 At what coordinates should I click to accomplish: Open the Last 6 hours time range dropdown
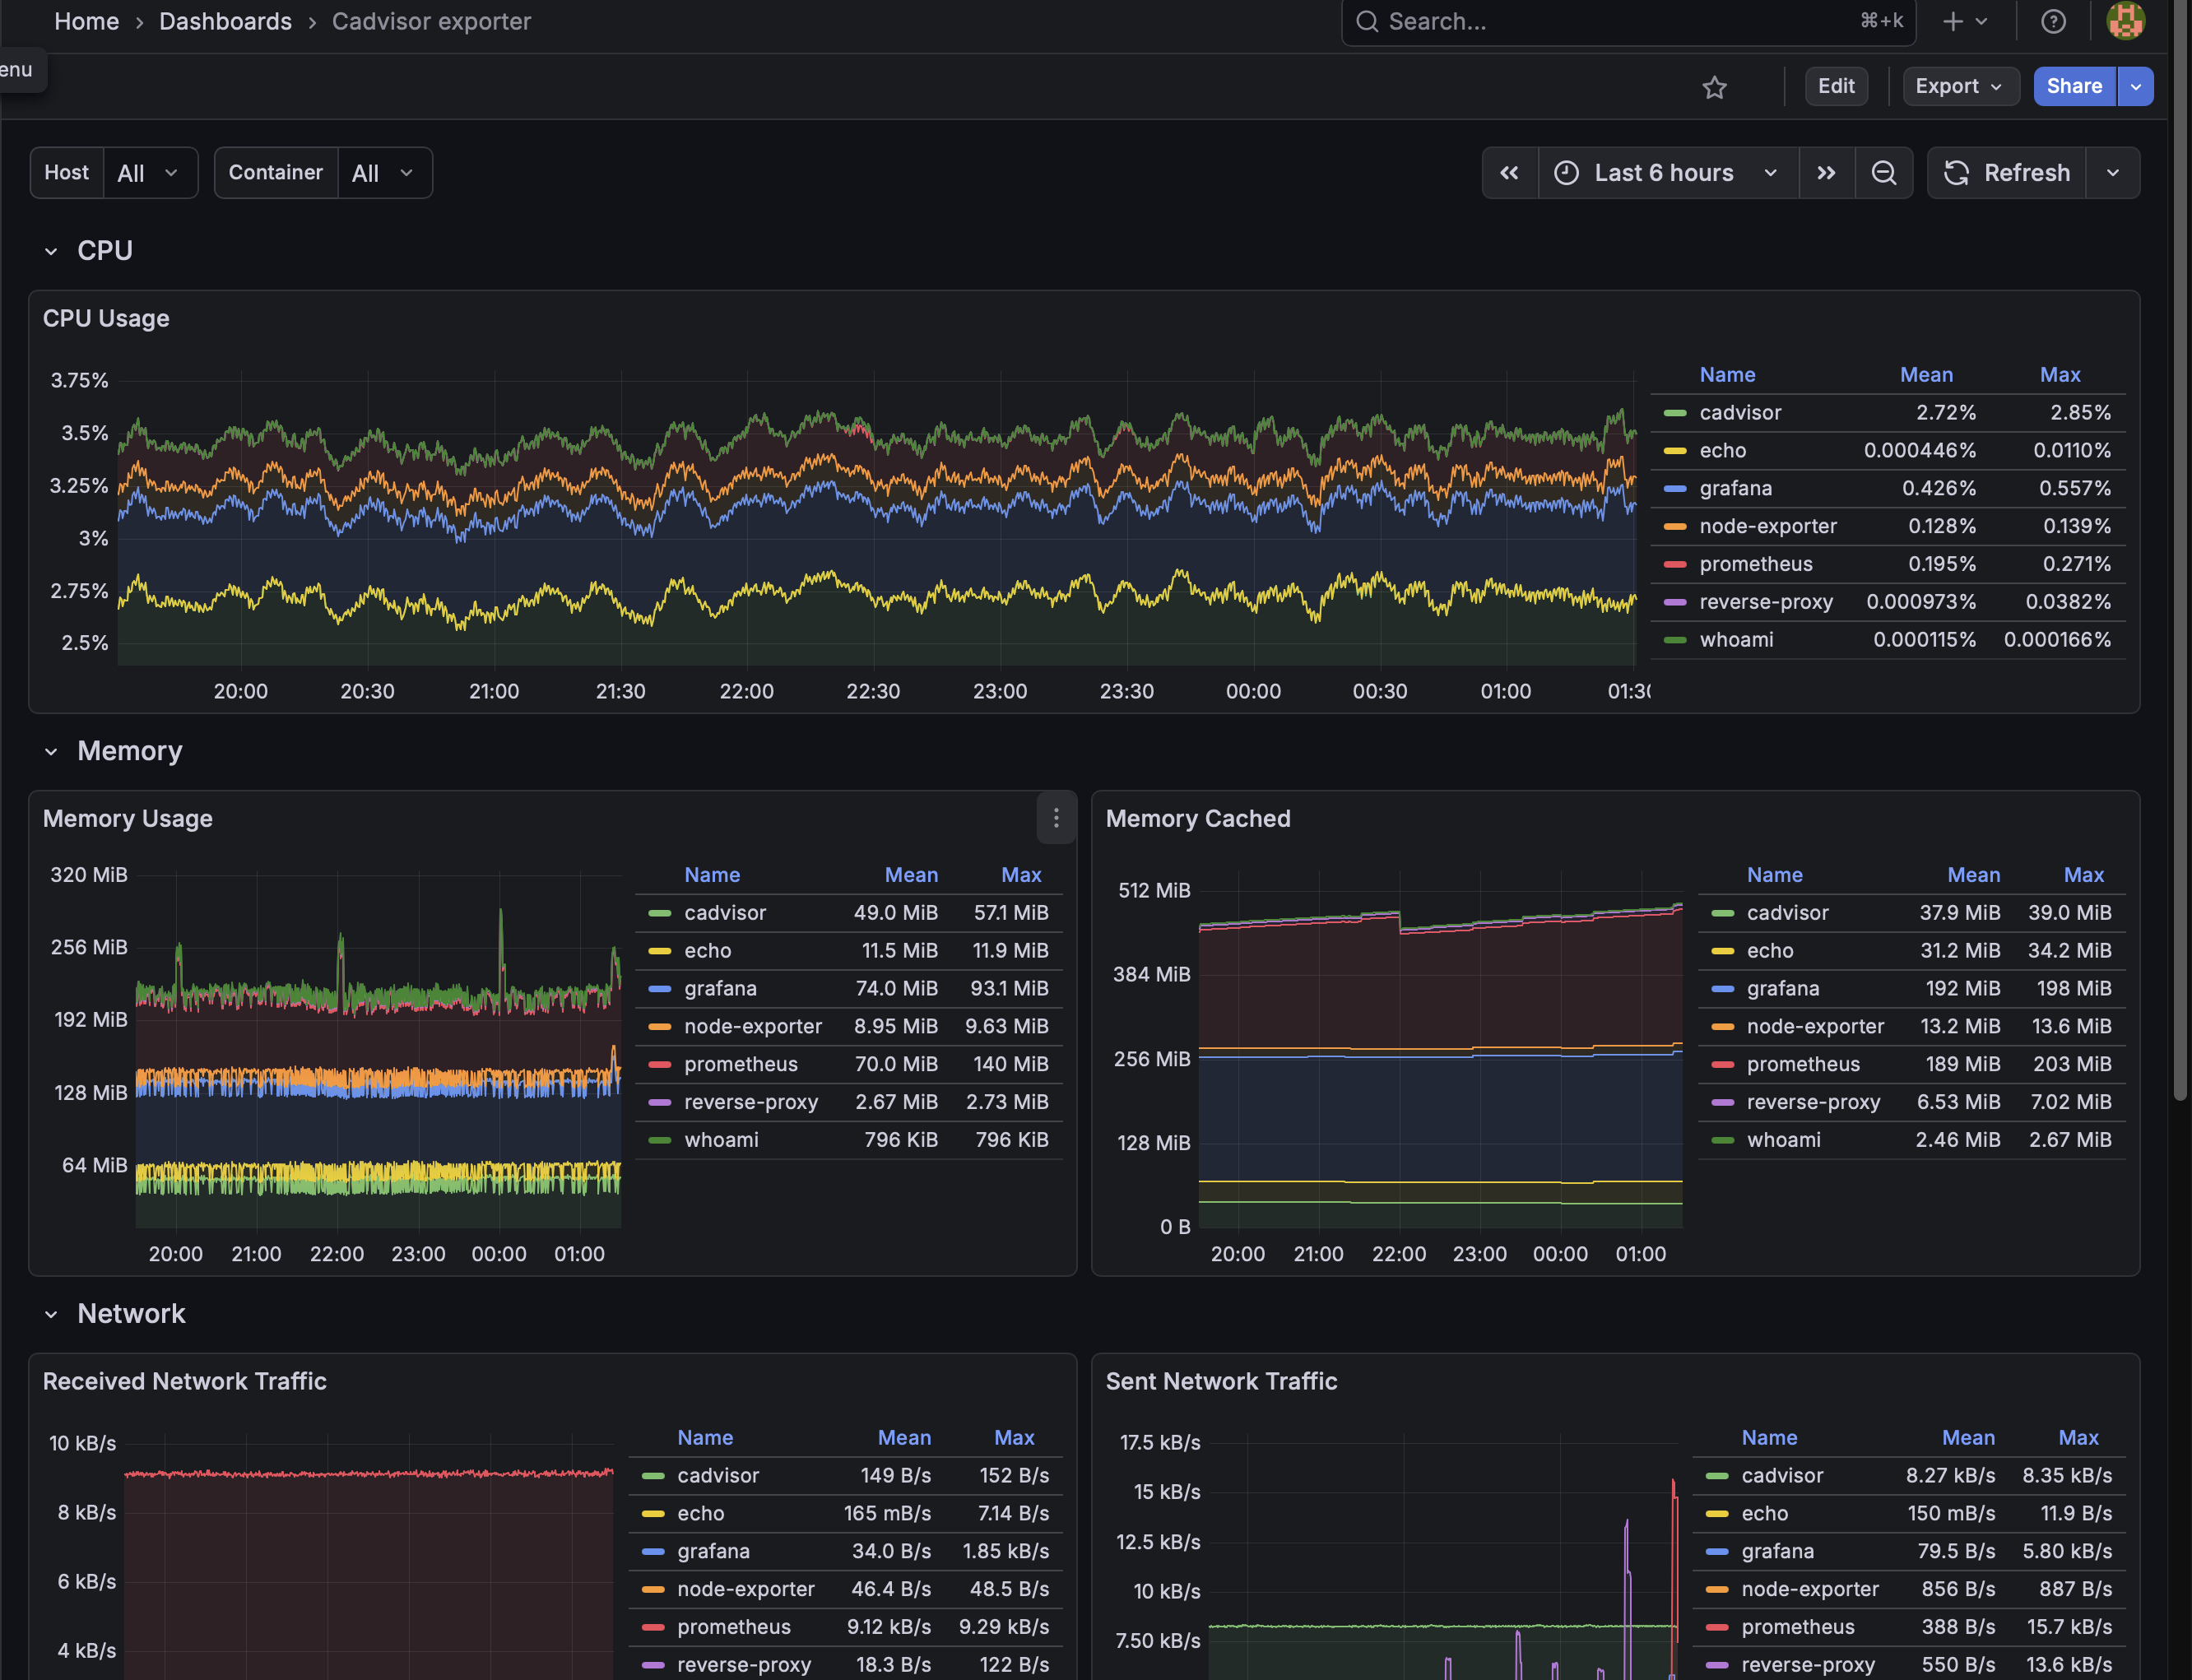1664,172
